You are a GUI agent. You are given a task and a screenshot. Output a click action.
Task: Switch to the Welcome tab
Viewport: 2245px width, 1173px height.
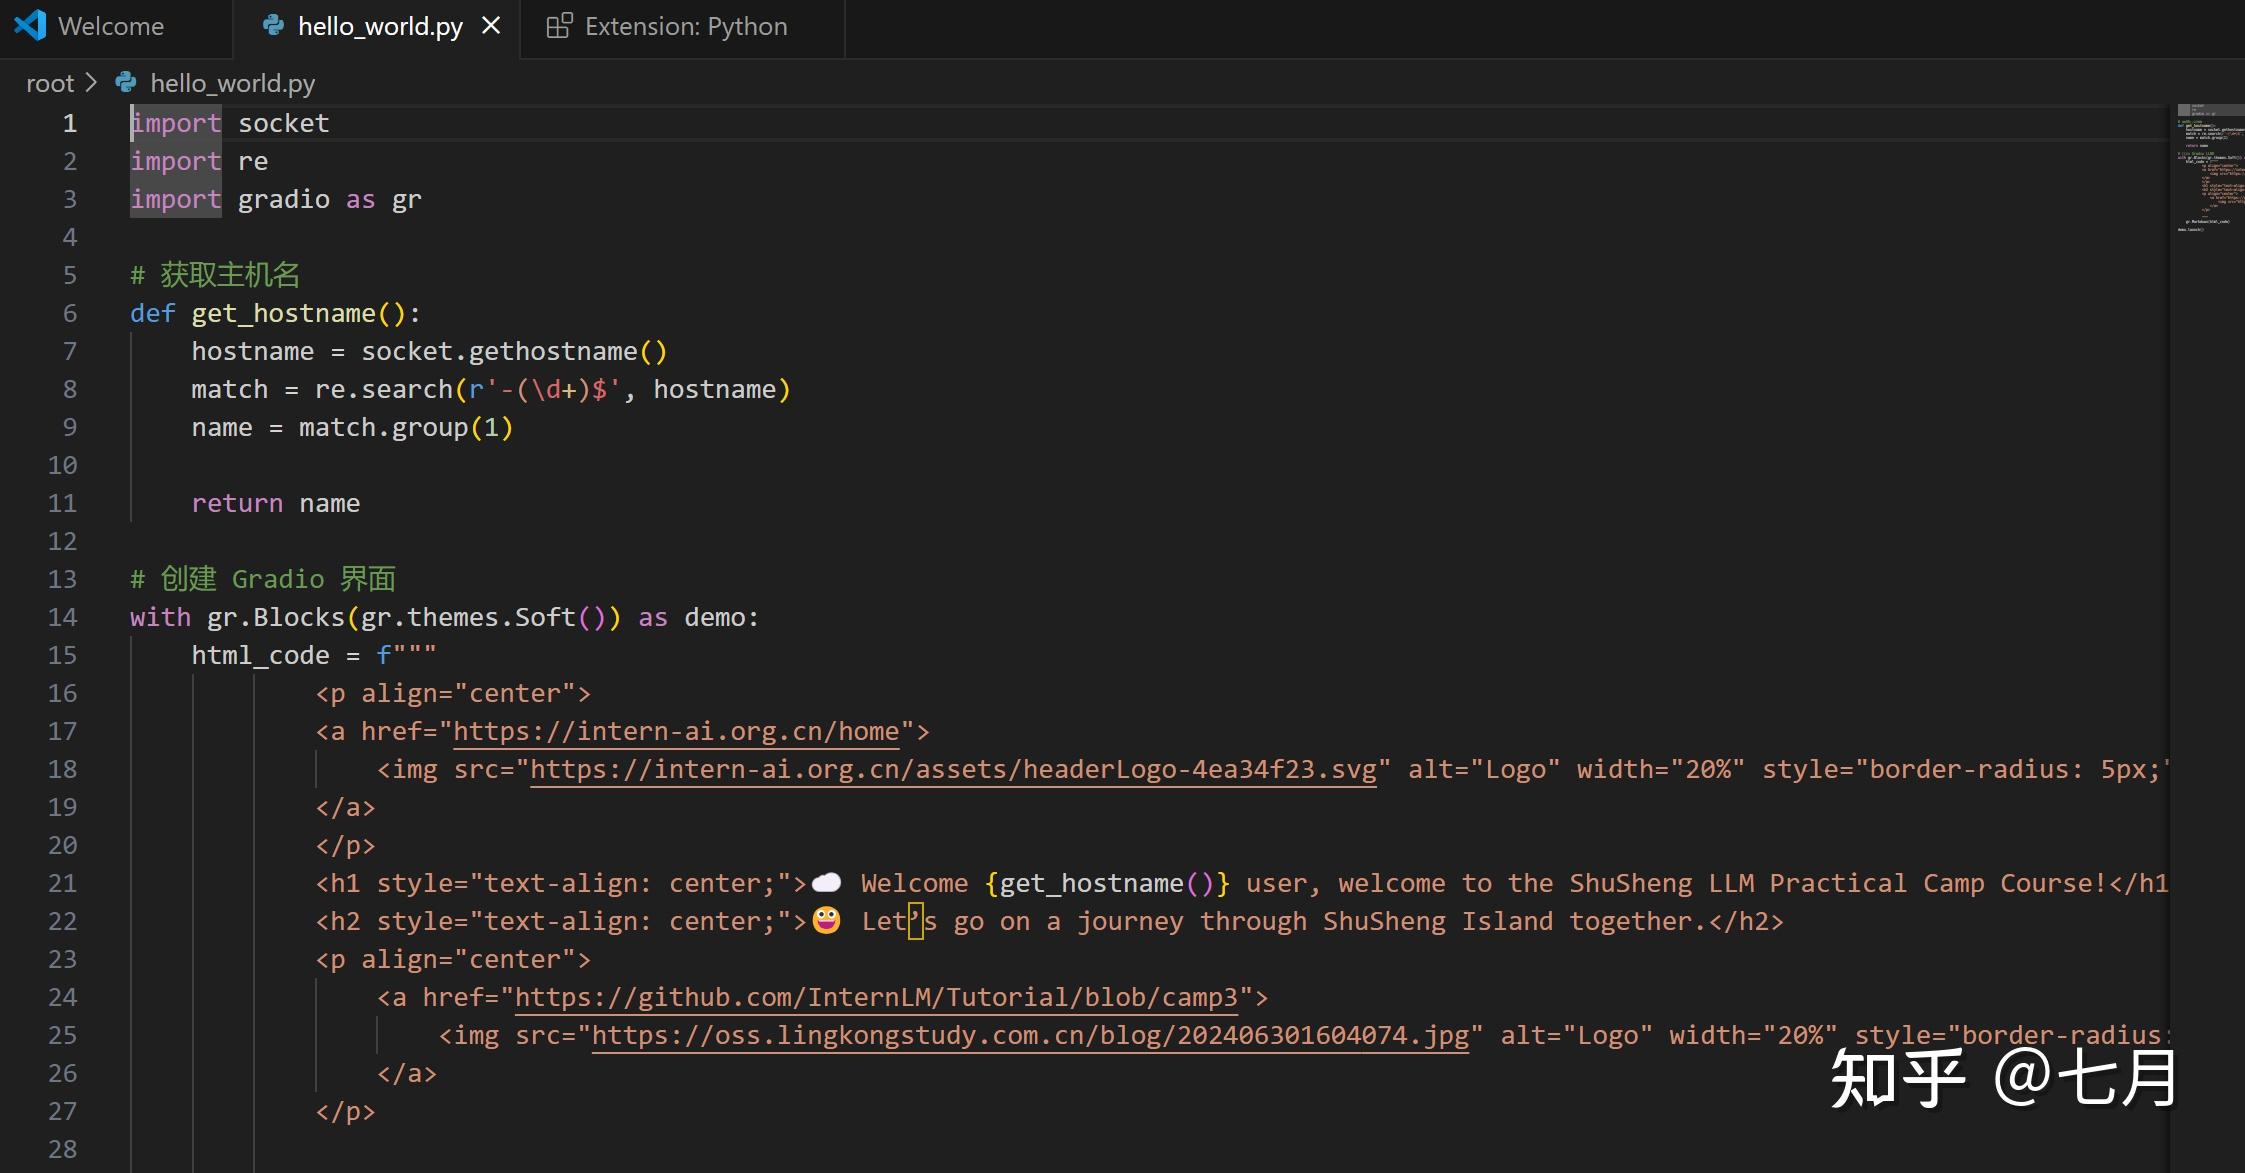pyautogui.click(x=111, y=26)
